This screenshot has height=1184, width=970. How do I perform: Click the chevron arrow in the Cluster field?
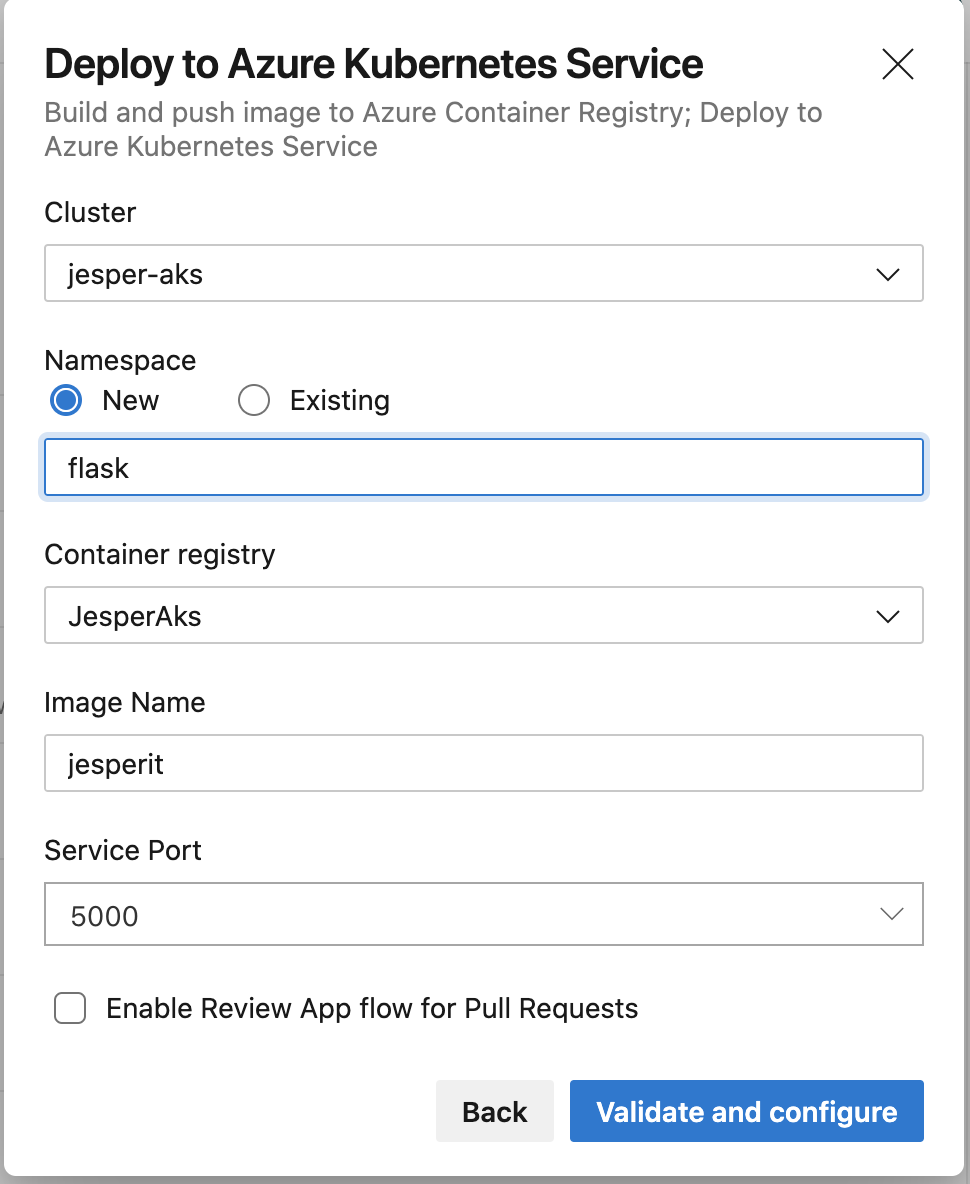887,274
